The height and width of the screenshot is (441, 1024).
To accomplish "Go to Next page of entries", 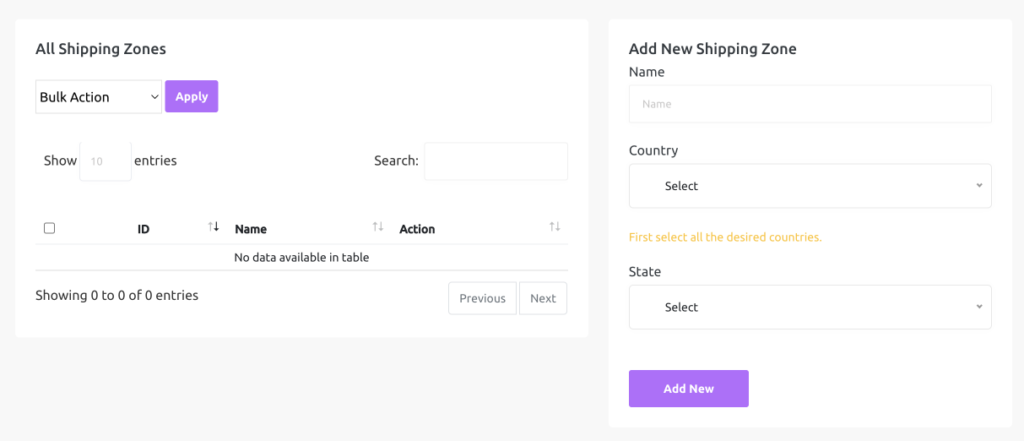I will (x=543, y=299).
